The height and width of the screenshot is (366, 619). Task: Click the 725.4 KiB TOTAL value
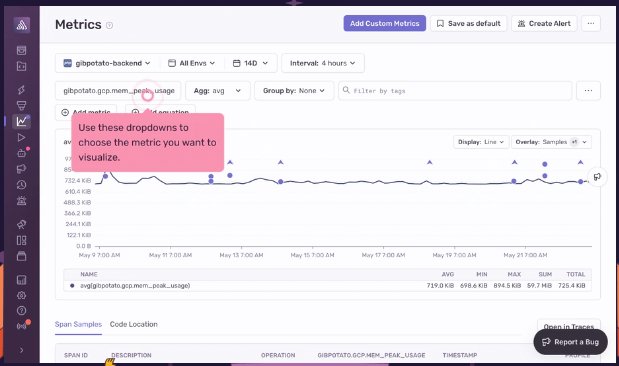coord(572,285)
